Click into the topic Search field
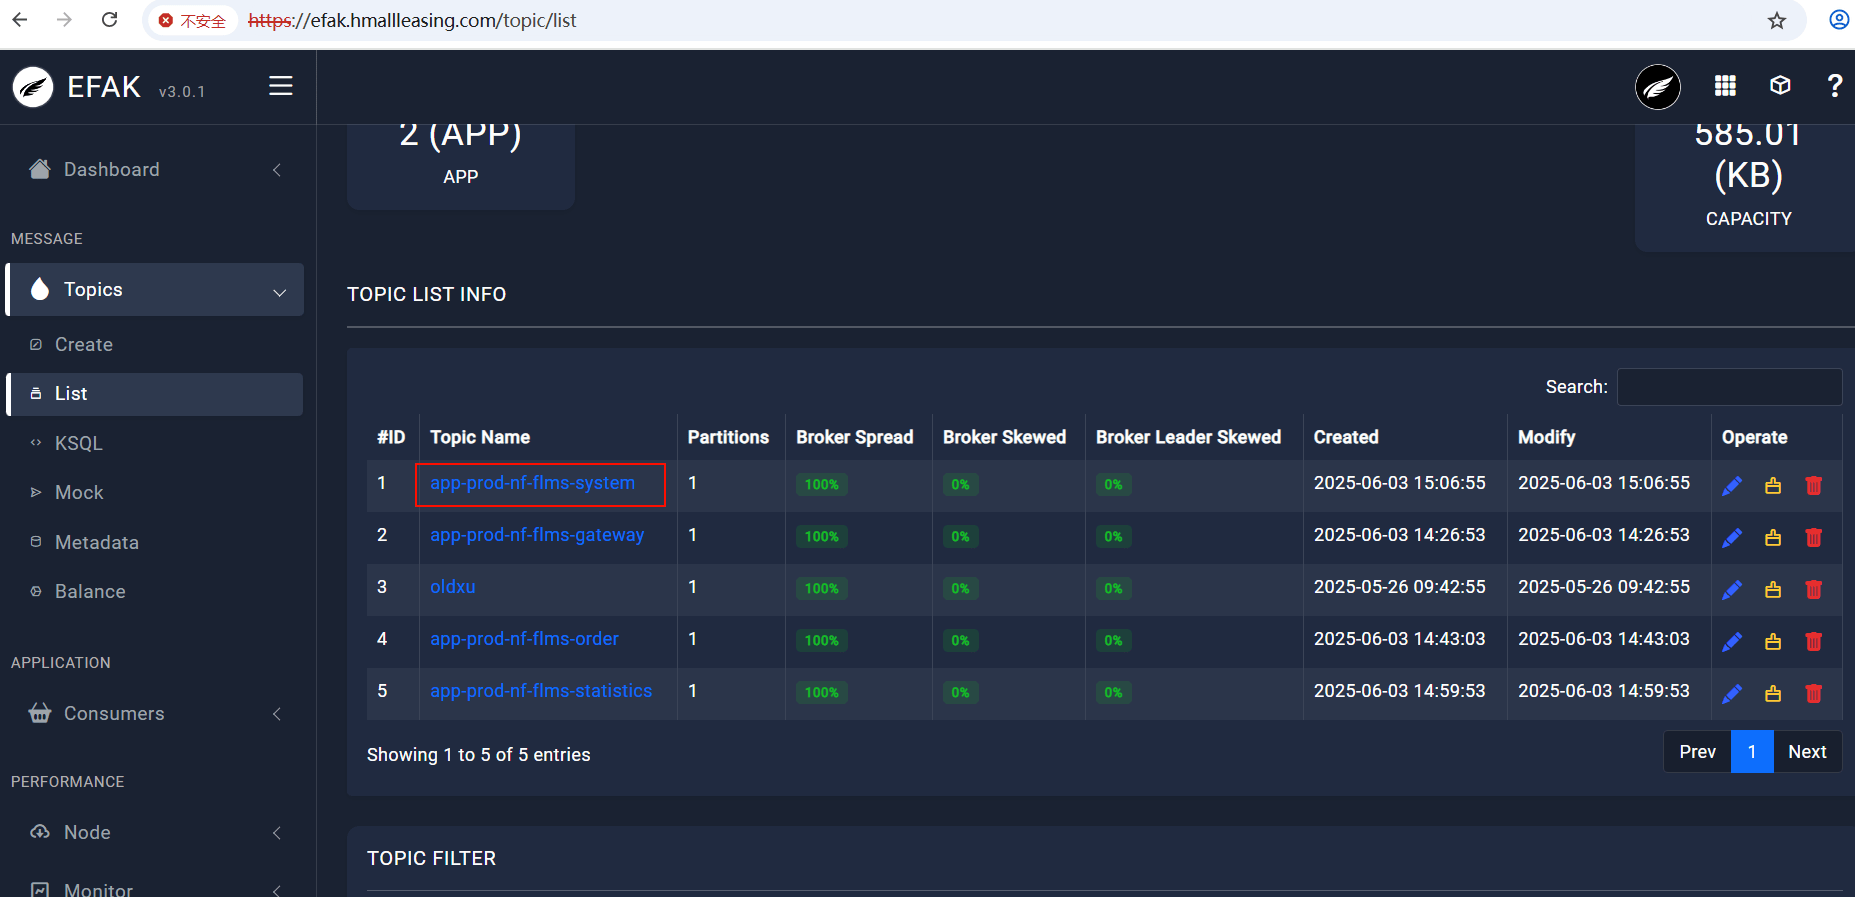The image size is (1855, 897). click(x=1729, y=388)
